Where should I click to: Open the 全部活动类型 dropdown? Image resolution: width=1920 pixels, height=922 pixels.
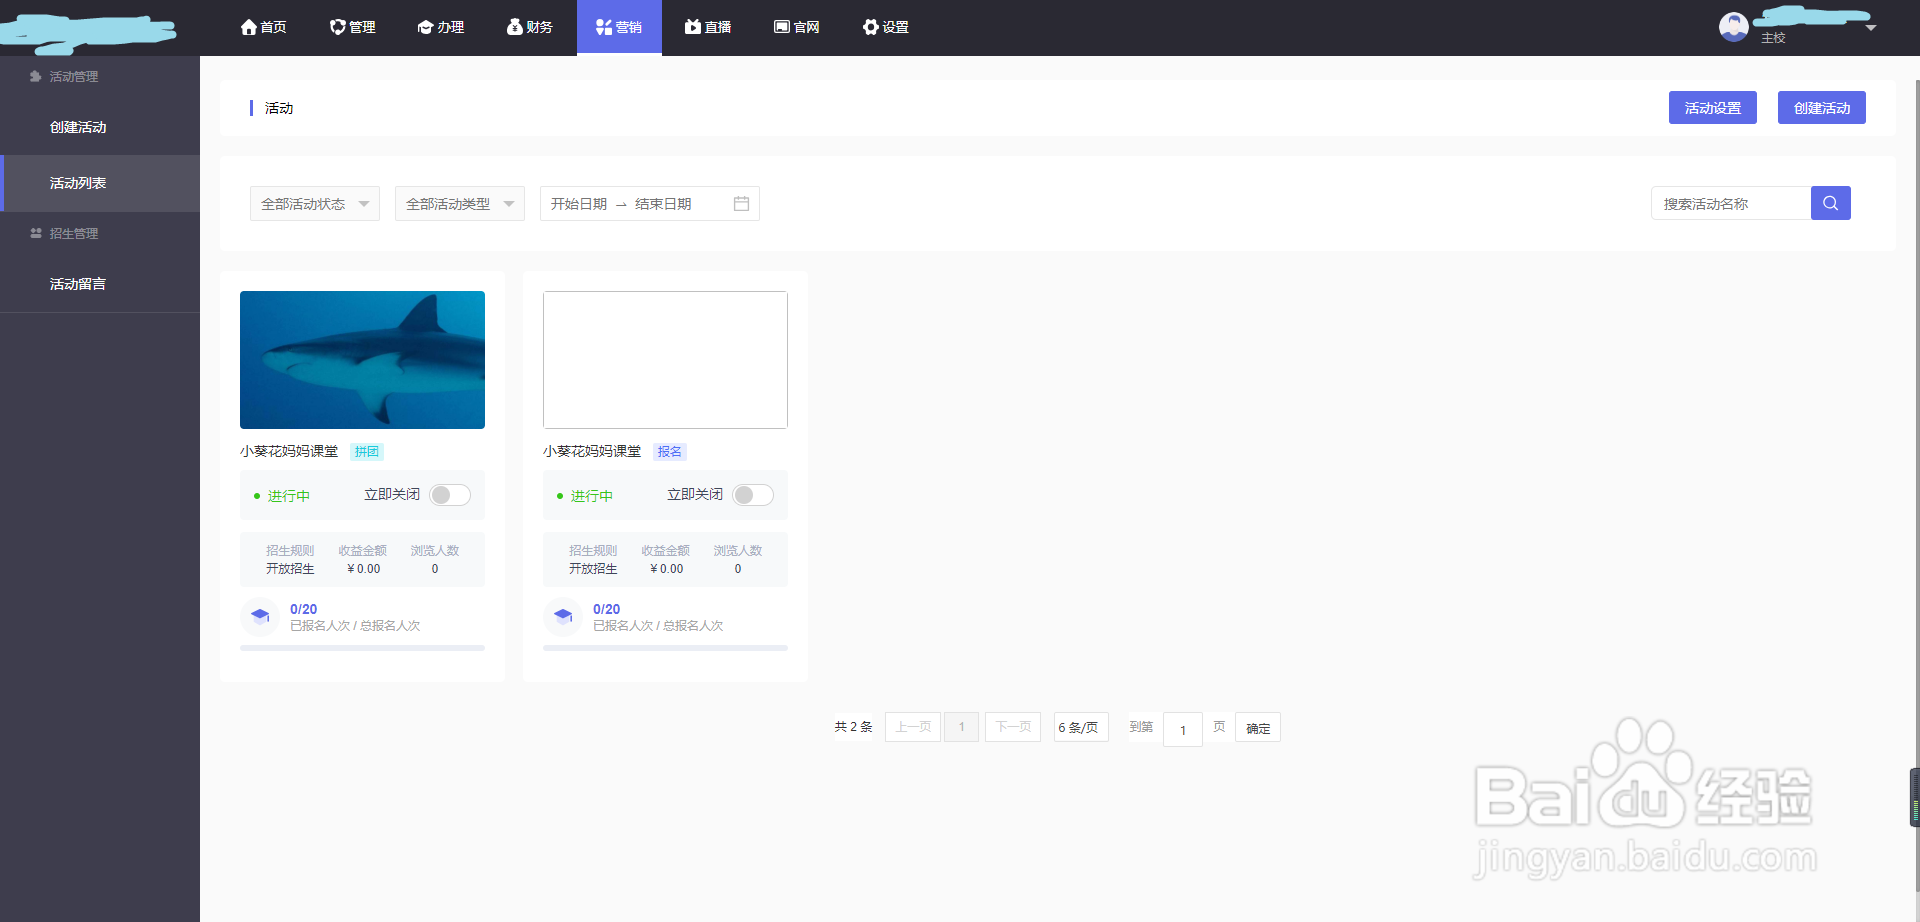click(459, 203)
